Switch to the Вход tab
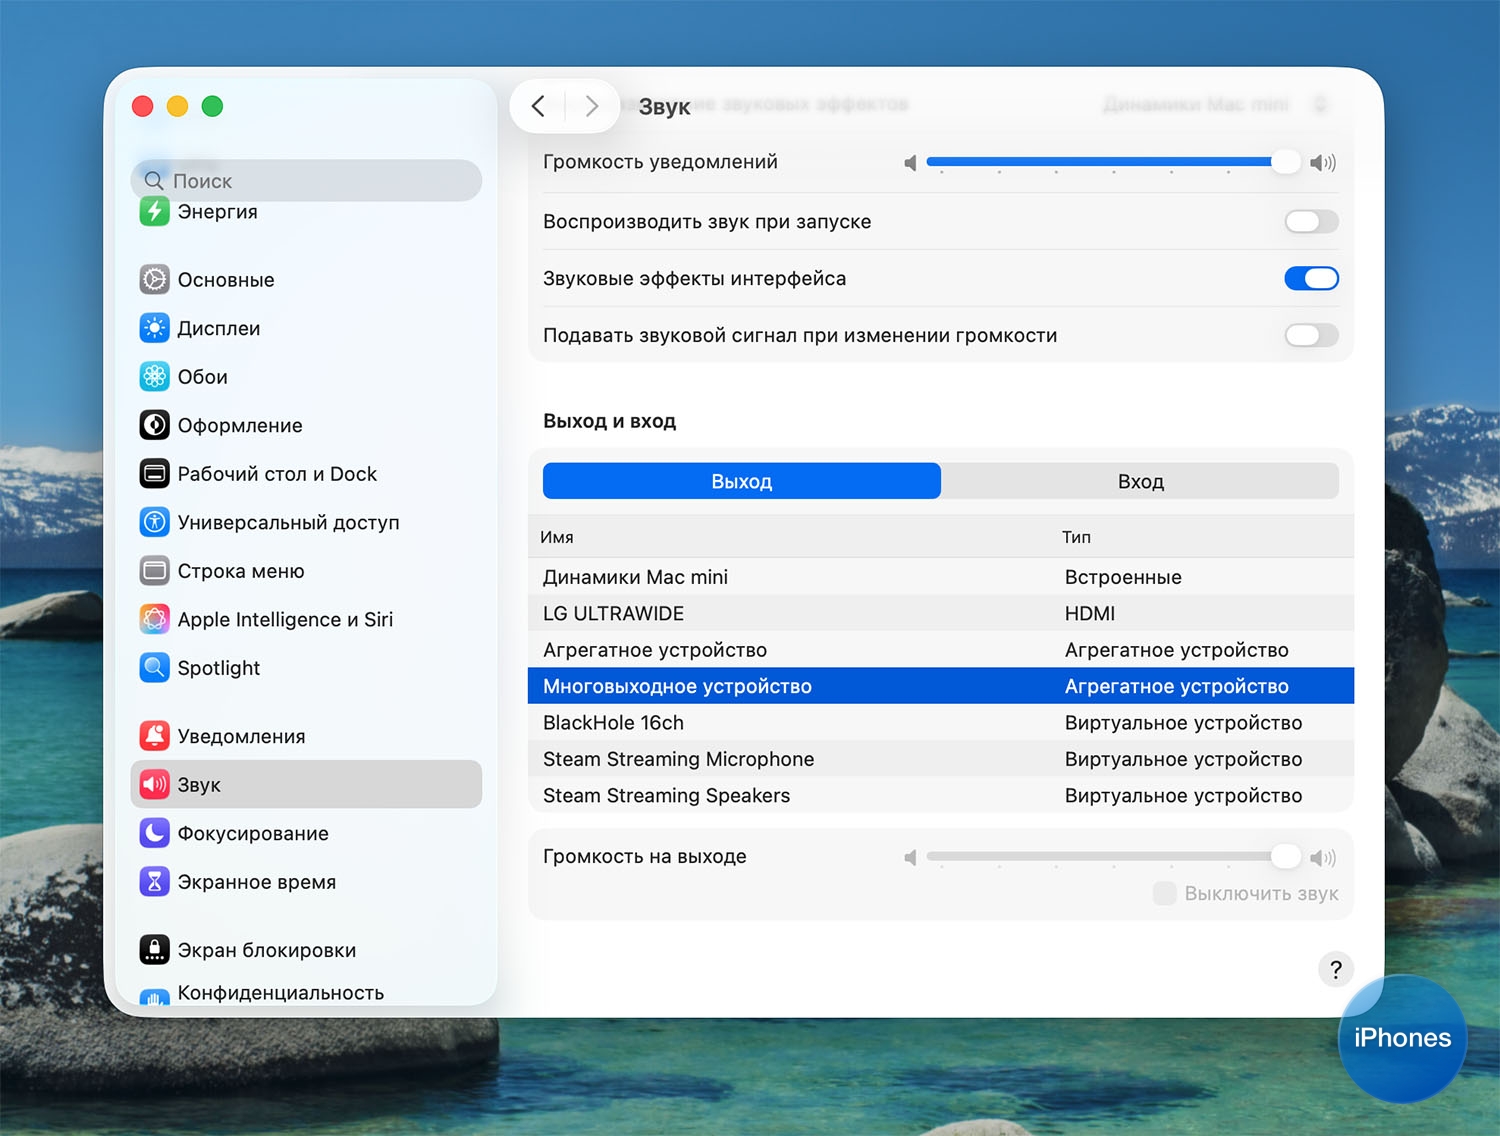This screenshot has height=1136, width=1500. click(x=1140, y=481)
